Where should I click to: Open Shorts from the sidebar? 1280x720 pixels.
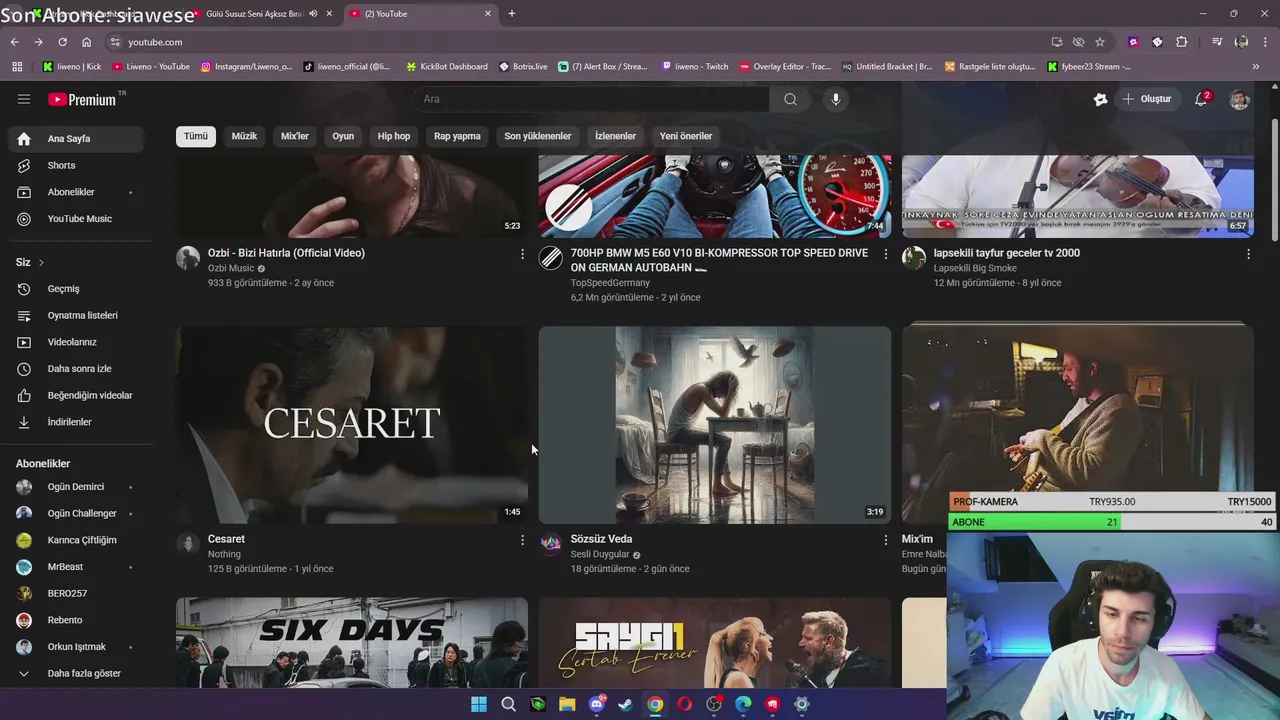76,165
